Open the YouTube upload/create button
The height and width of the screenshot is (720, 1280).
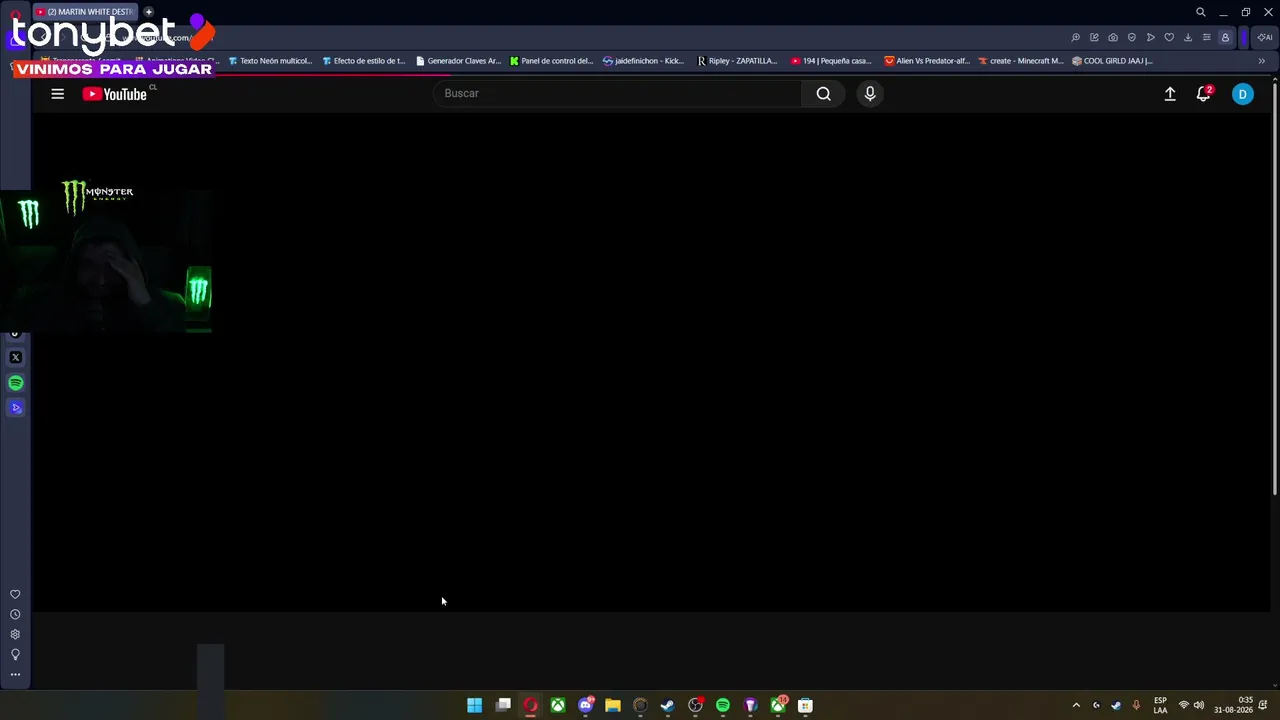1170,94
